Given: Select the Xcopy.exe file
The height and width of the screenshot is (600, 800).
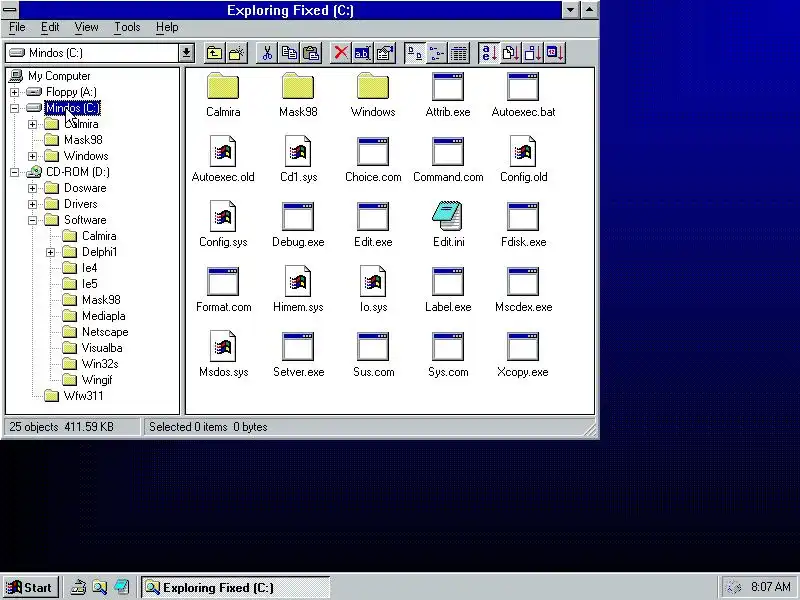Looking at the screenshot, I should [x=523, y=354].
